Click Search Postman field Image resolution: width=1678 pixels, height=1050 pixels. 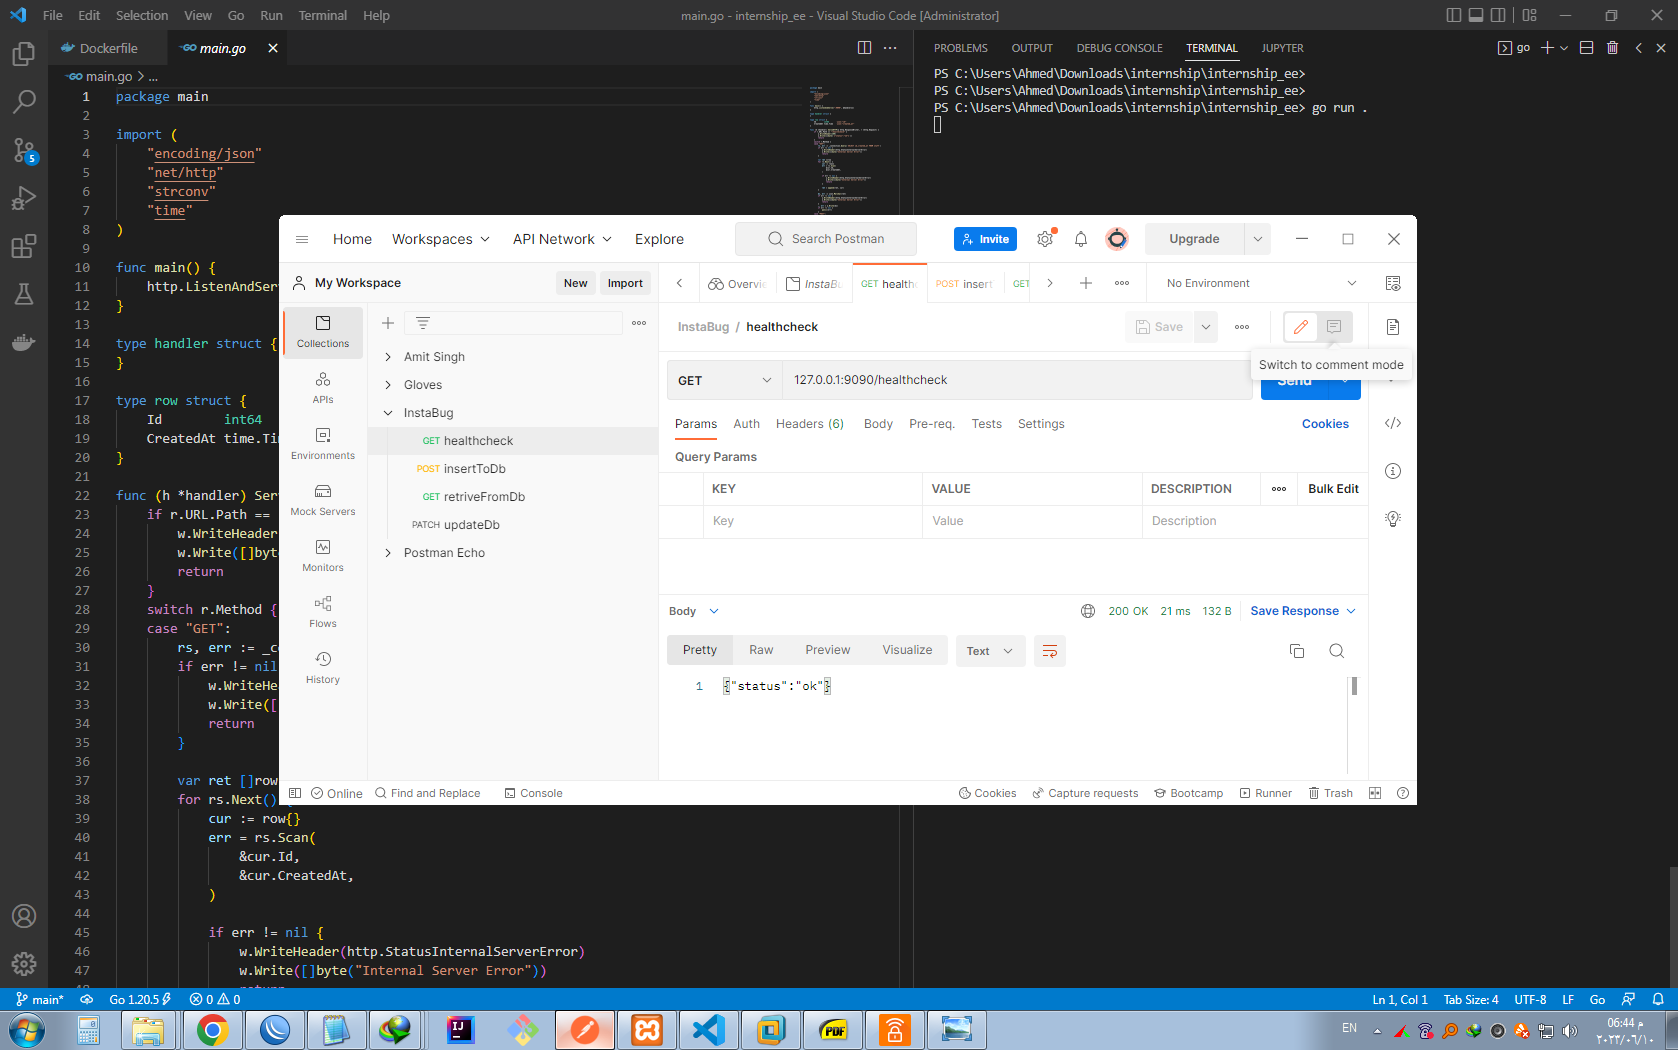(x=826, y=239)
